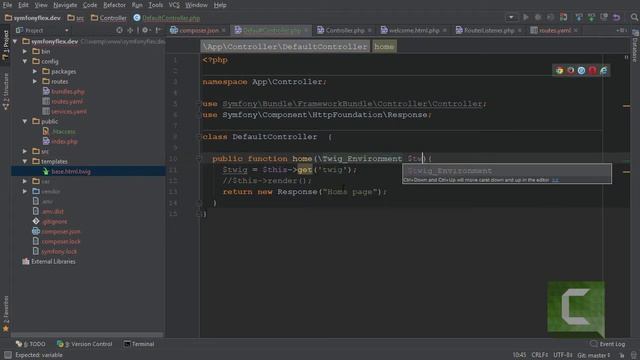Open the Structure tool window
The width and height of the screenshot is (640, 360).
tap(5, 92)
